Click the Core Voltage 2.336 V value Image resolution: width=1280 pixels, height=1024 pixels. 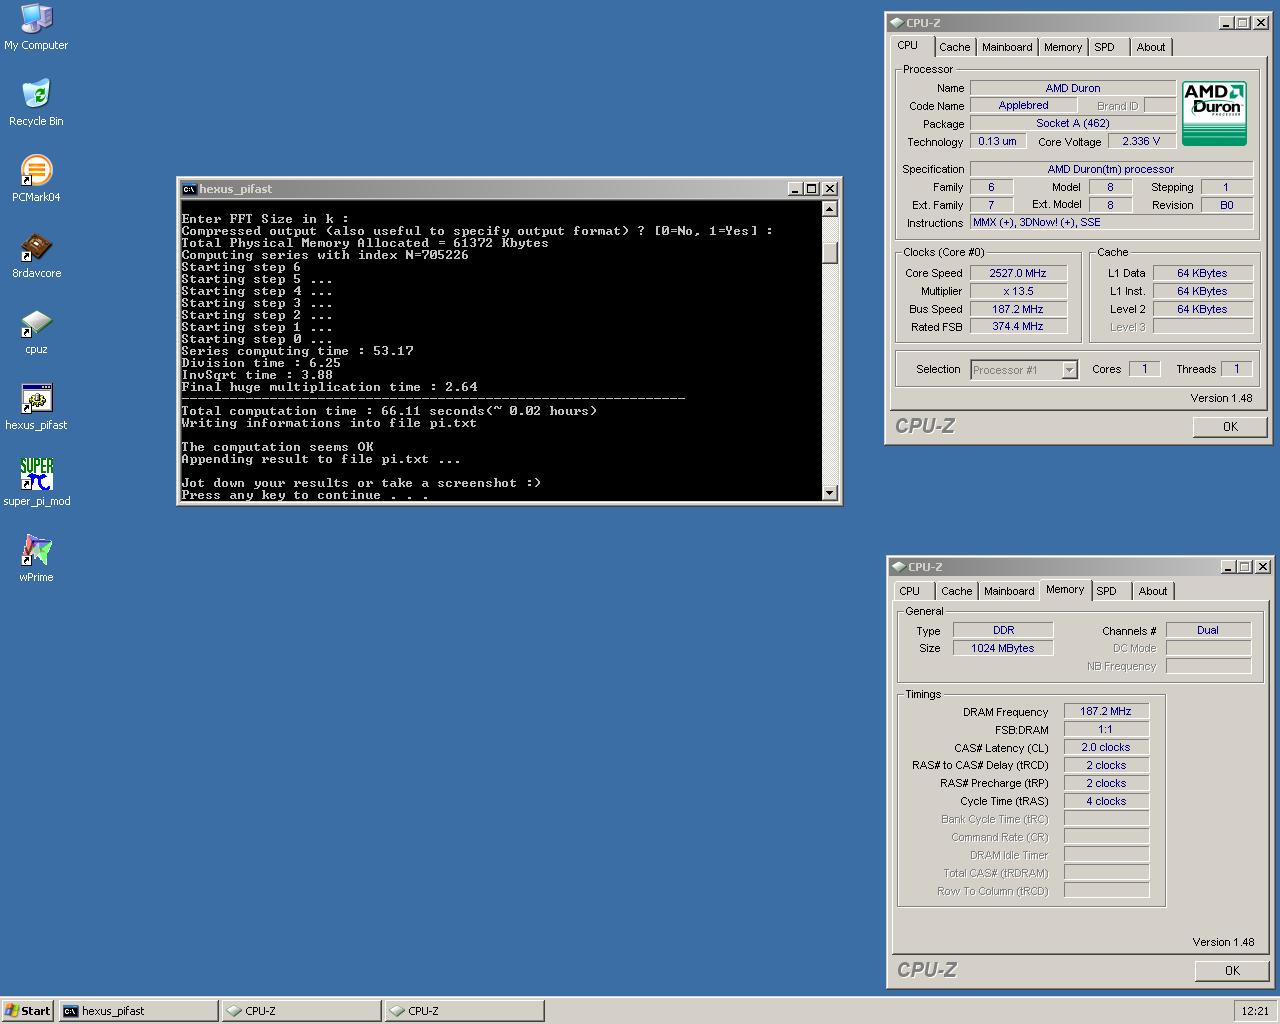[1141, 141]
